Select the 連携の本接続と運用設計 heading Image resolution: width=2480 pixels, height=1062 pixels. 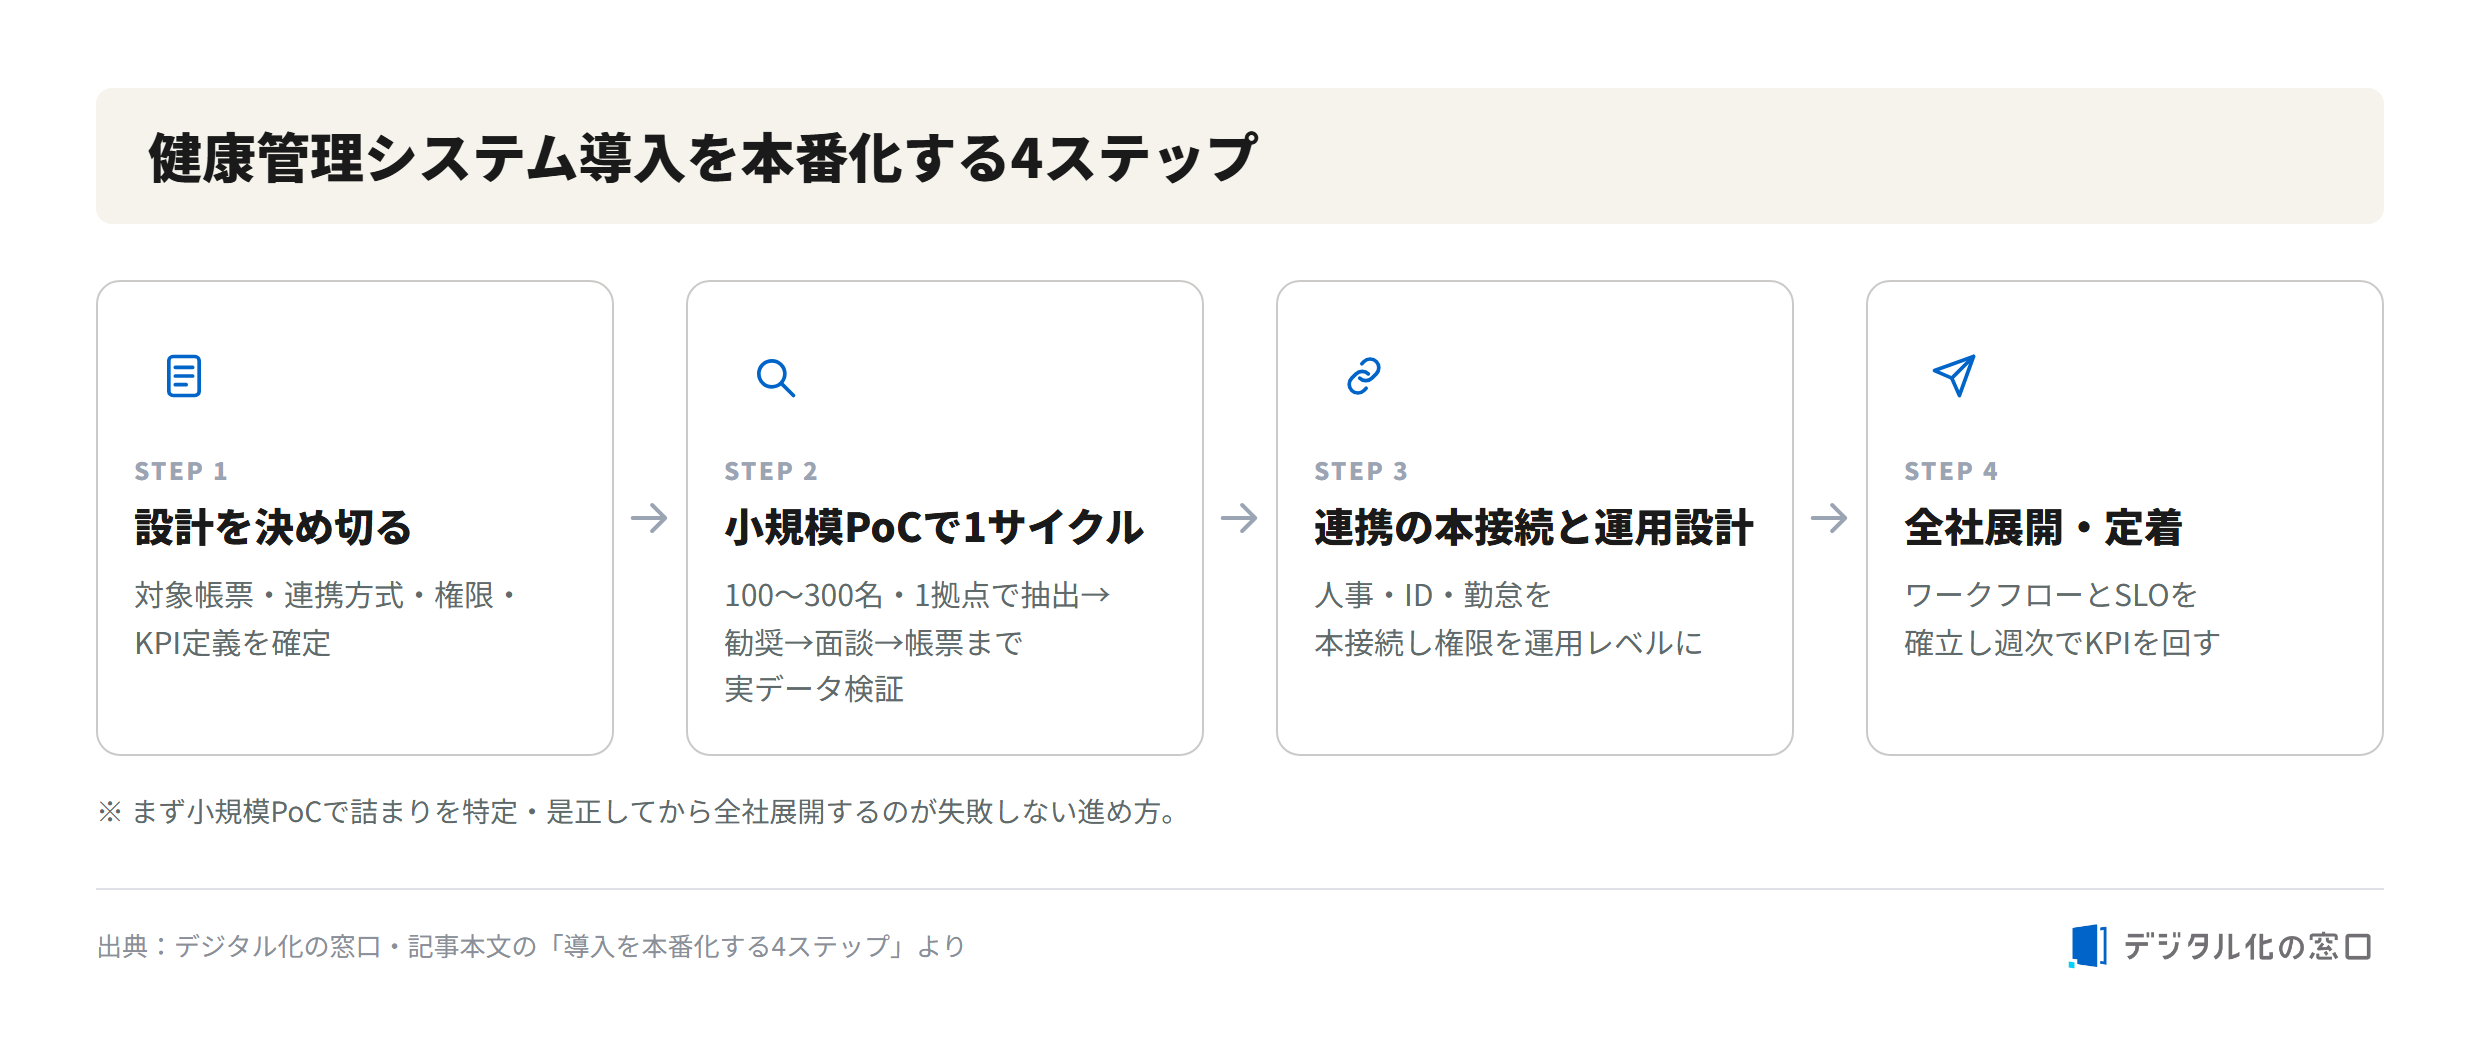click(1533, 528)
